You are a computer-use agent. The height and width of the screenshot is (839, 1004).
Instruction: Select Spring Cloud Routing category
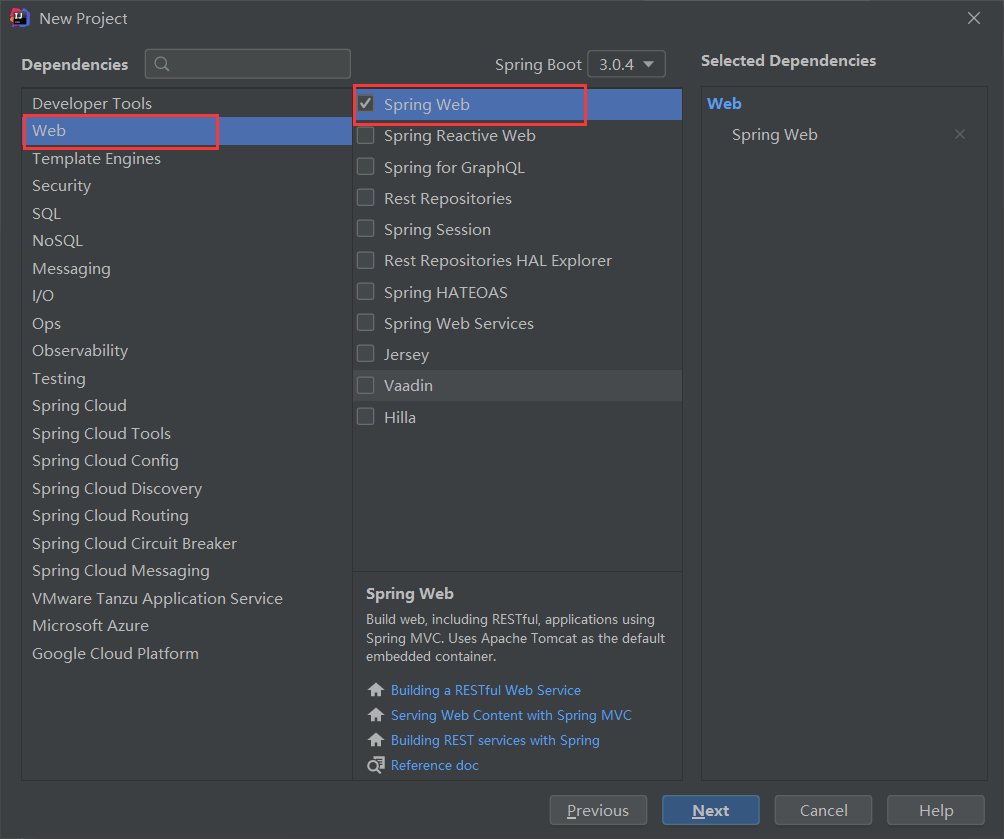pyautogui.click(x=186, y=516)
